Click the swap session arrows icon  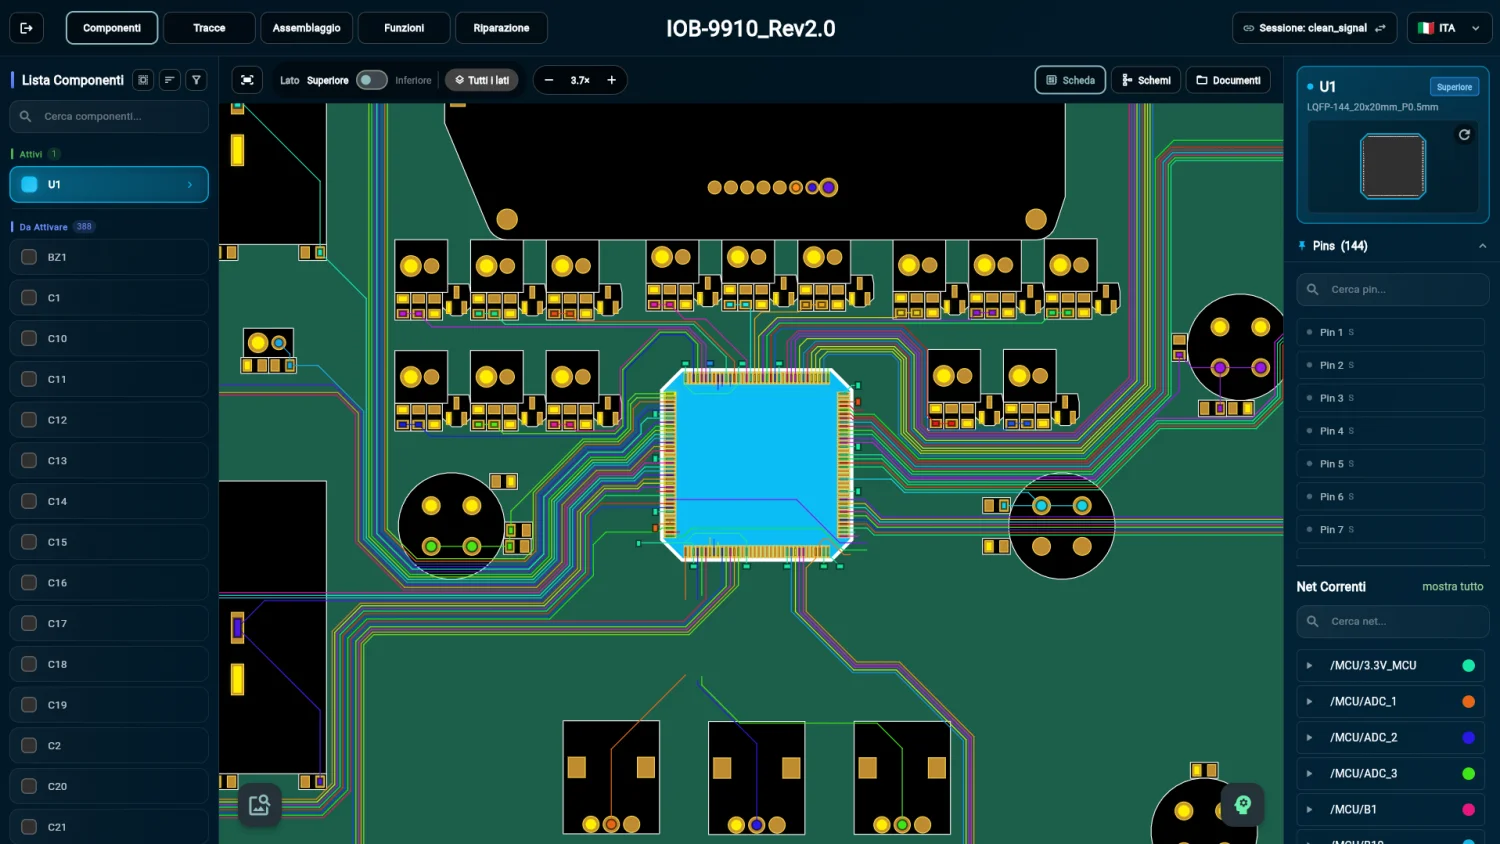click(1380, 28)
